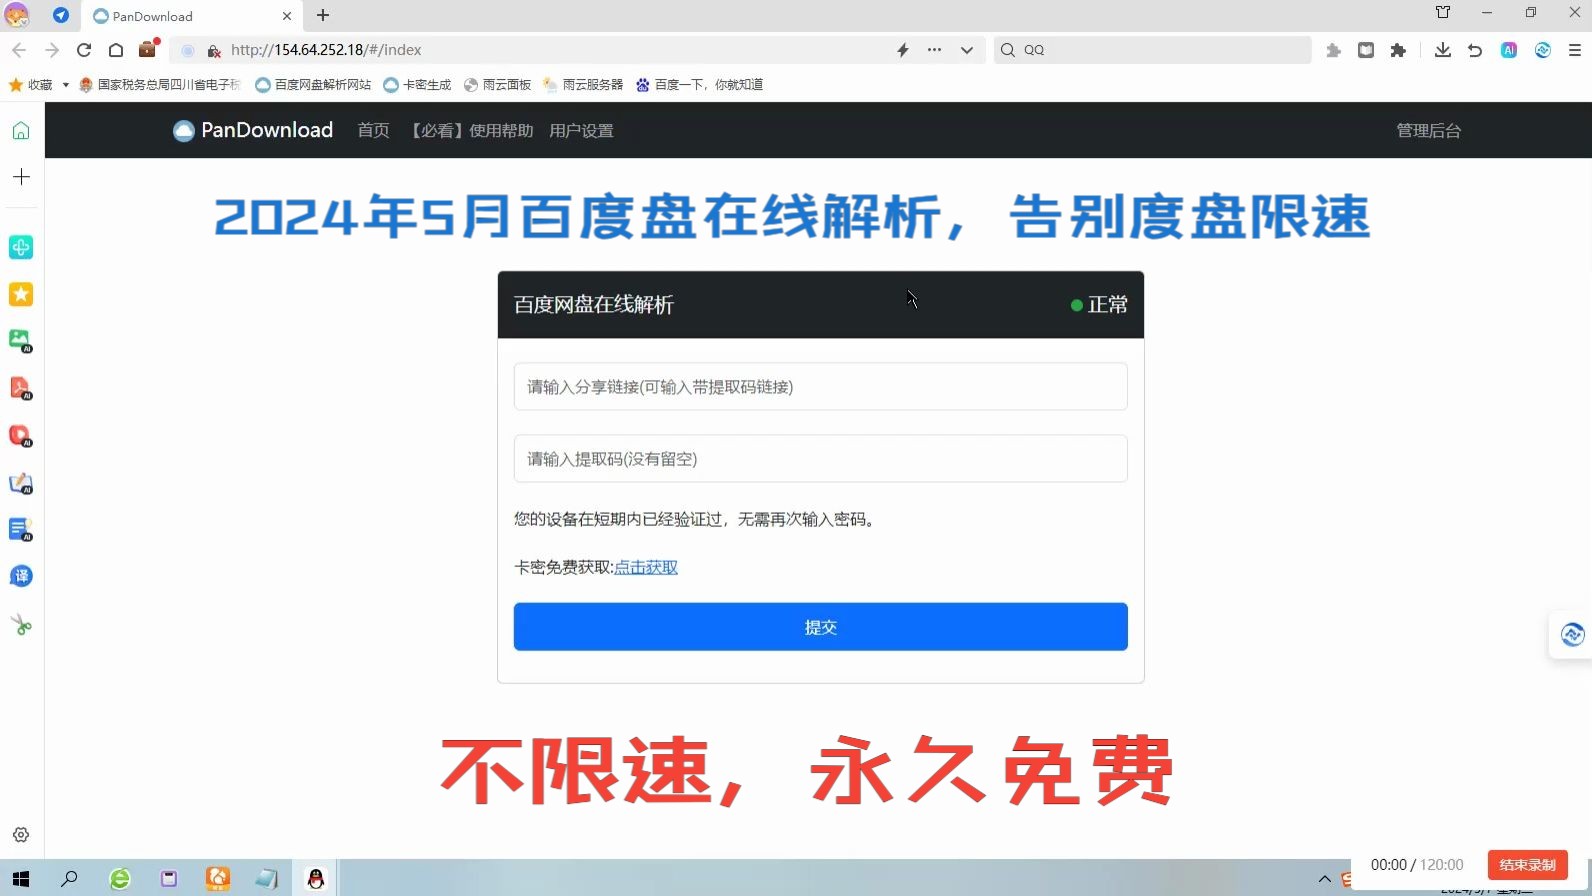Click sidebar home icon
Screen dimensions: 1592x896
coord(21,131)
